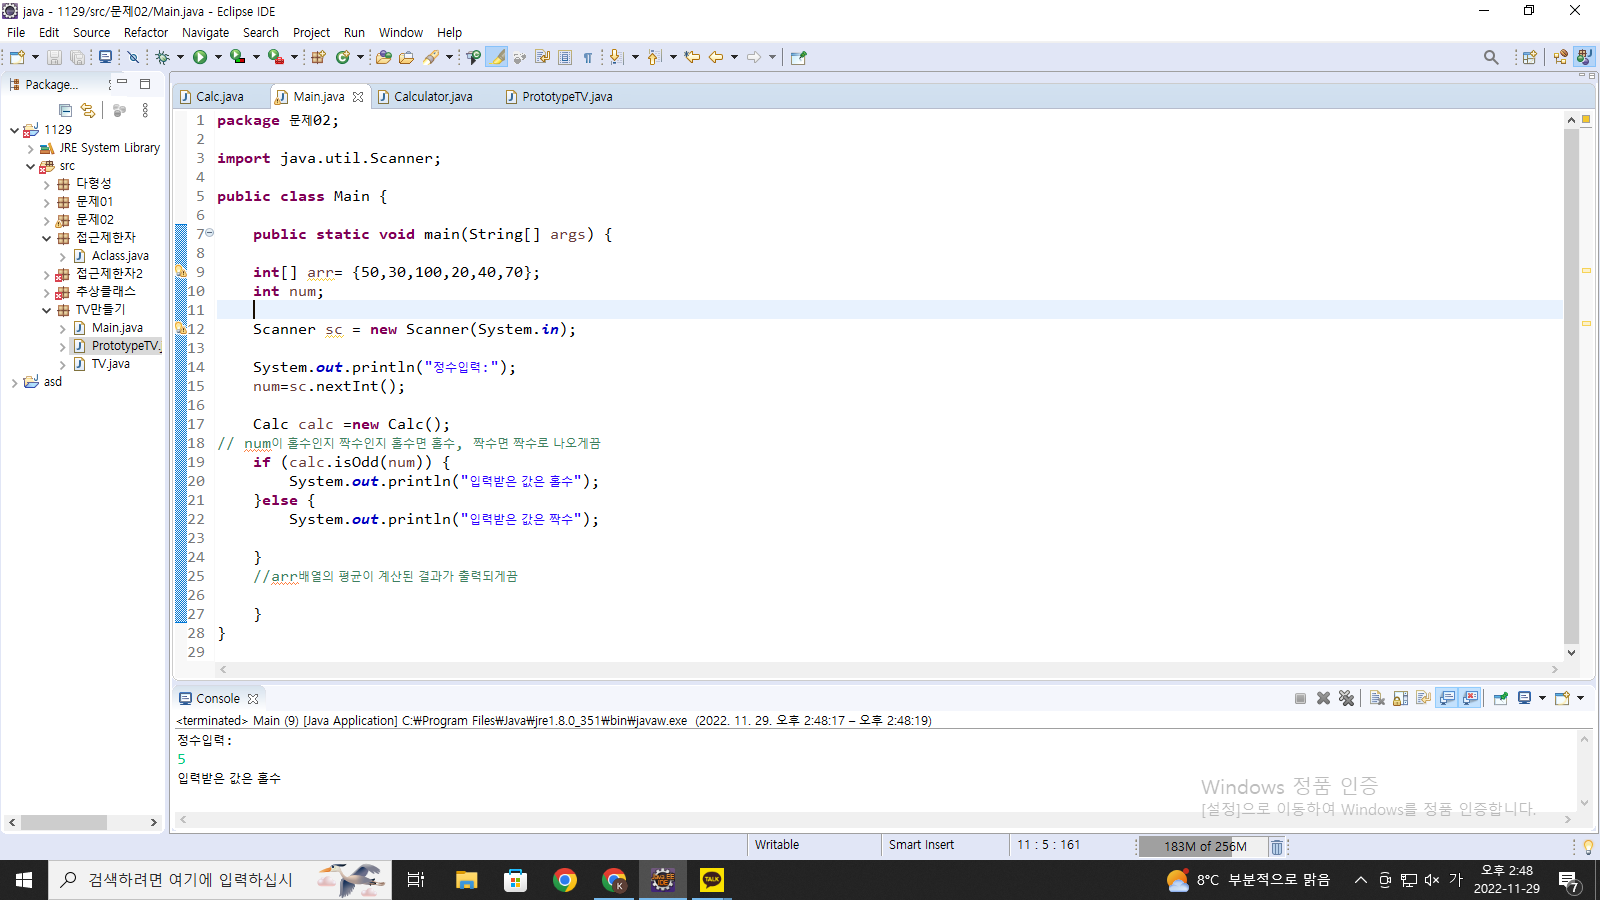The height and width of the screenshot is (900, 1600).
Task: Click the New Java Package icon
Action: (x=318, y=57)
